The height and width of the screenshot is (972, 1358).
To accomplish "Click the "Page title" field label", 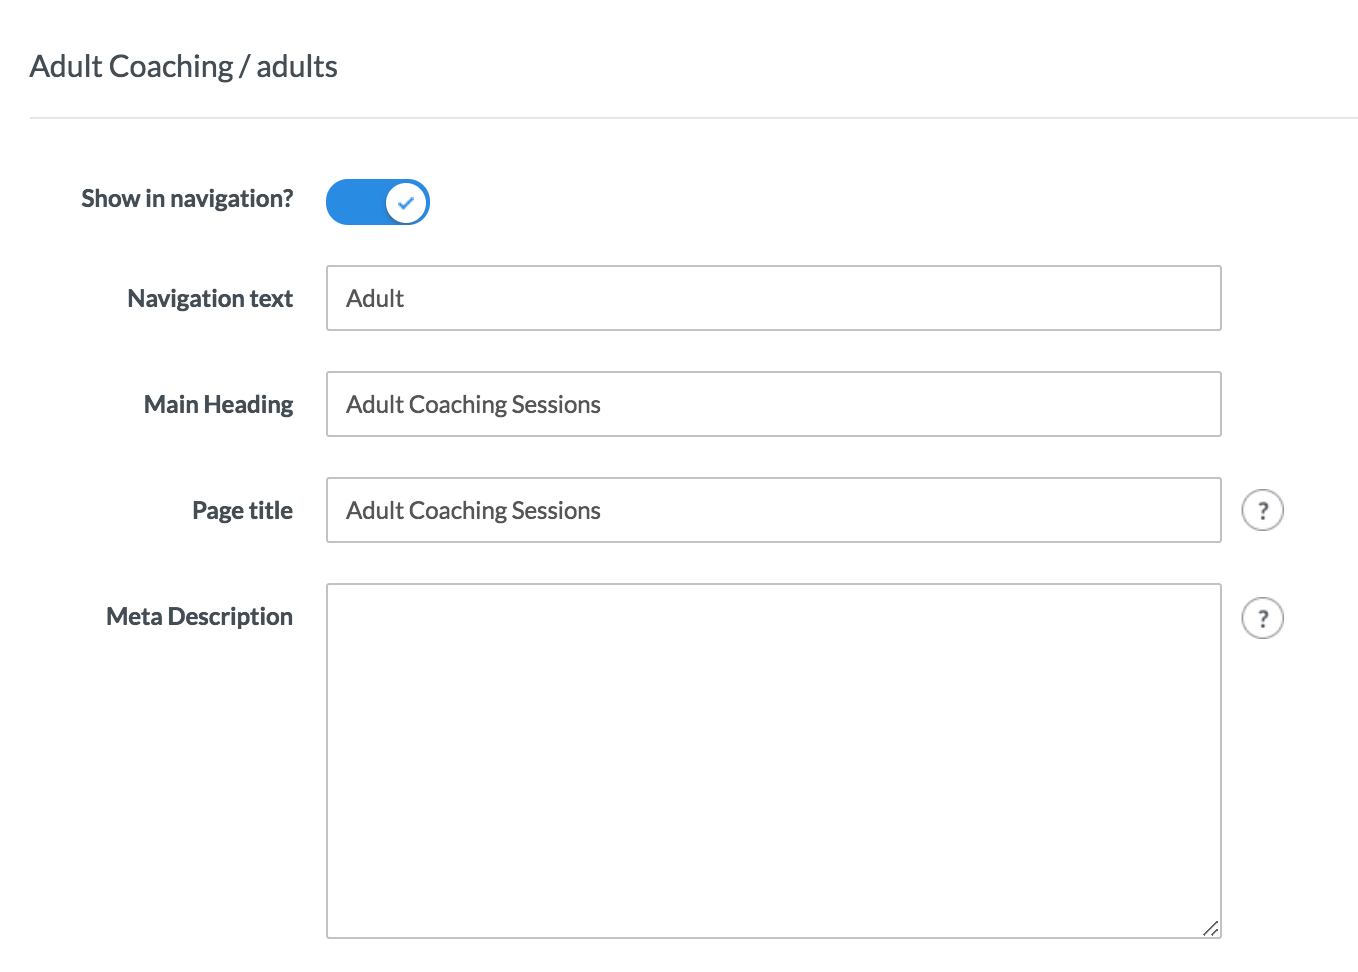I will click(242, 511).
